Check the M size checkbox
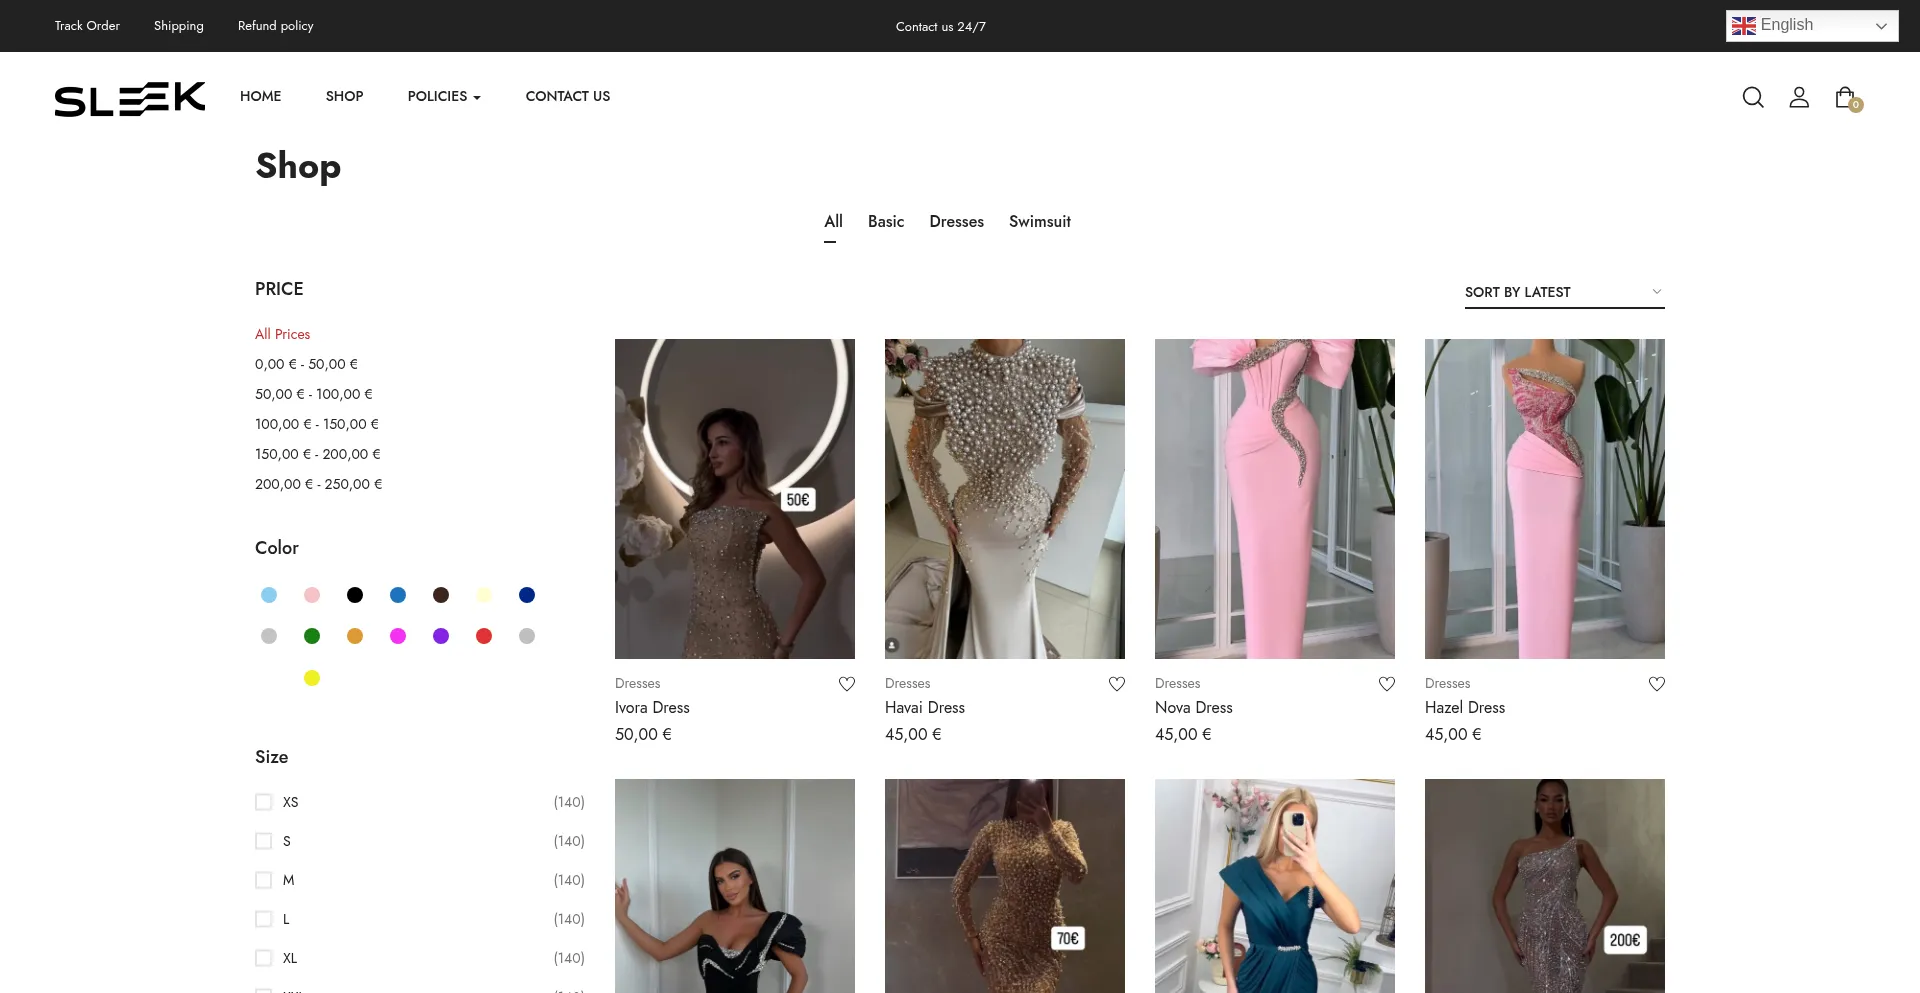1920x993 pixels. point(264,880)
